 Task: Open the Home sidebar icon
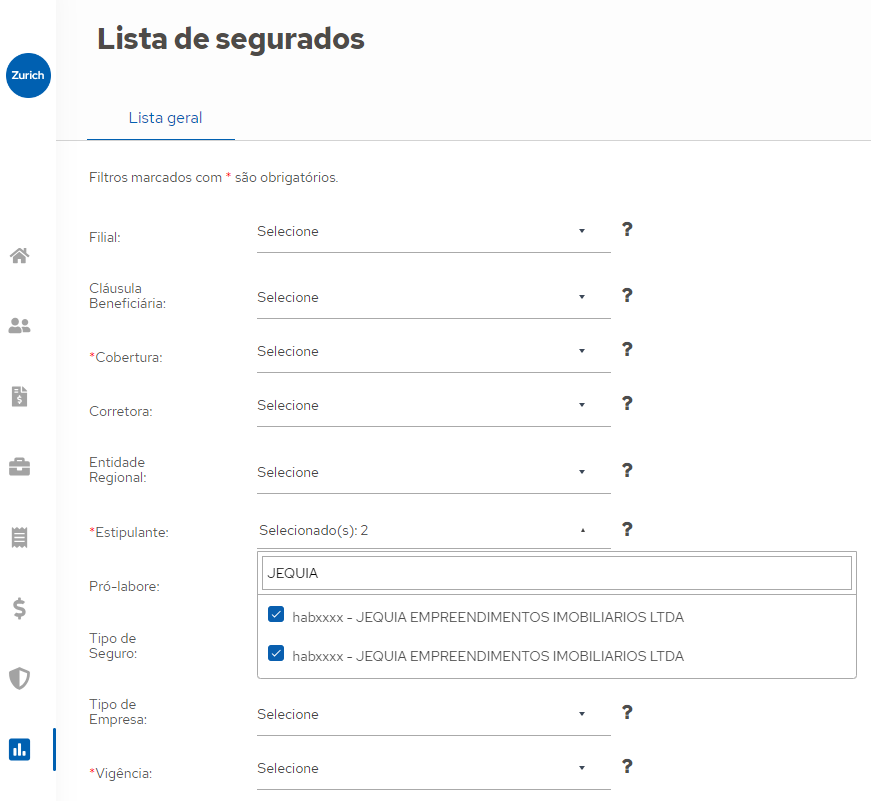[19, 256]
